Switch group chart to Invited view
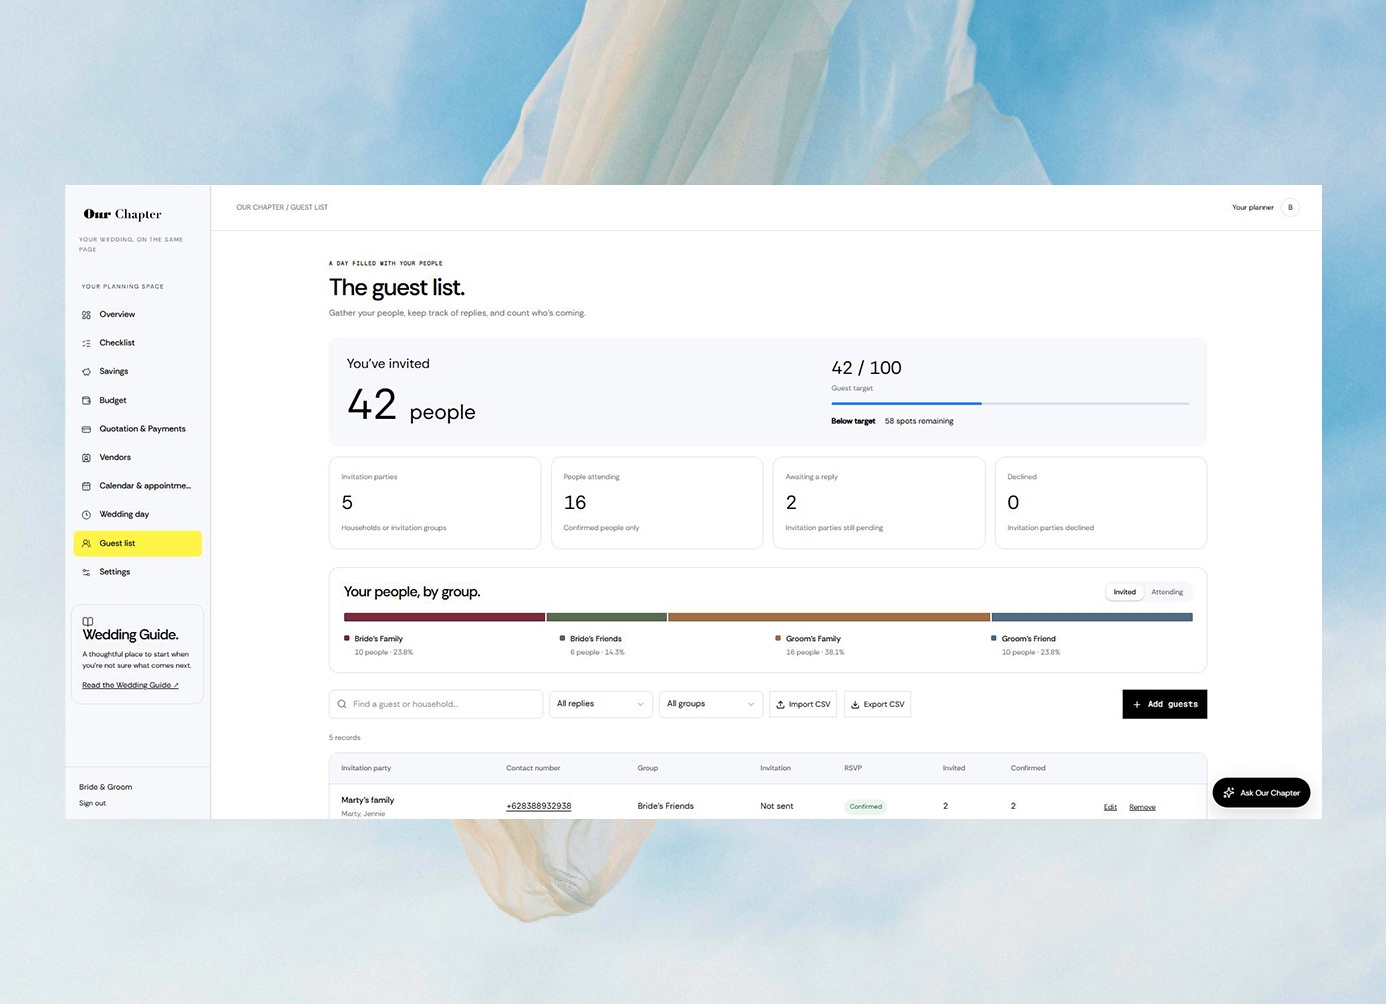Screen dimensions: 1386x1004 1125,592
